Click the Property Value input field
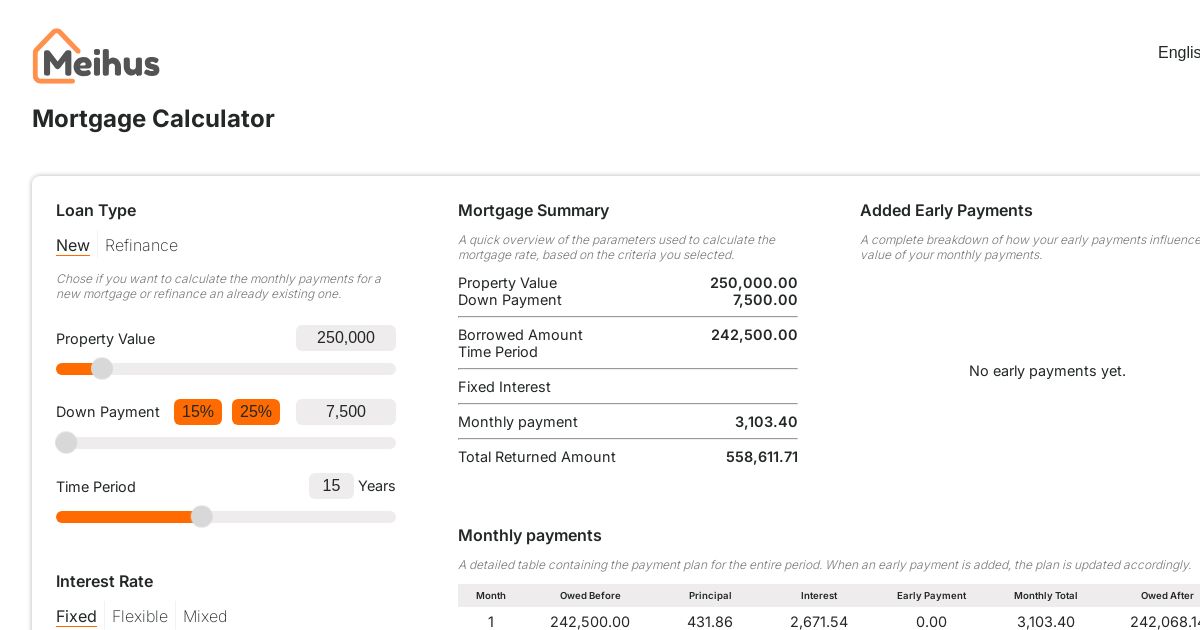Image resolution: width=1200 pixels, height=630 pixels. tap(346, 338)
